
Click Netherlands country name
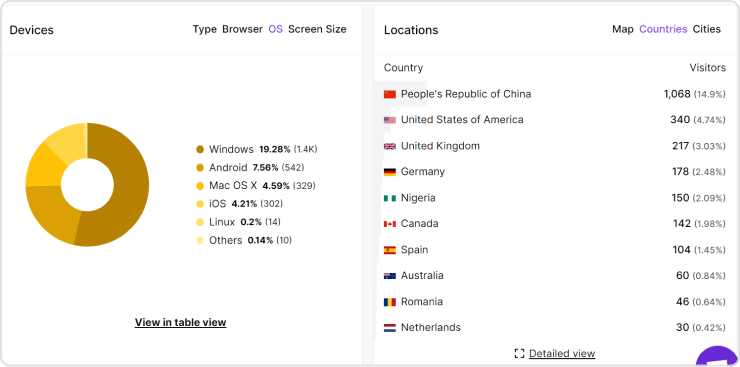point(431,327)
